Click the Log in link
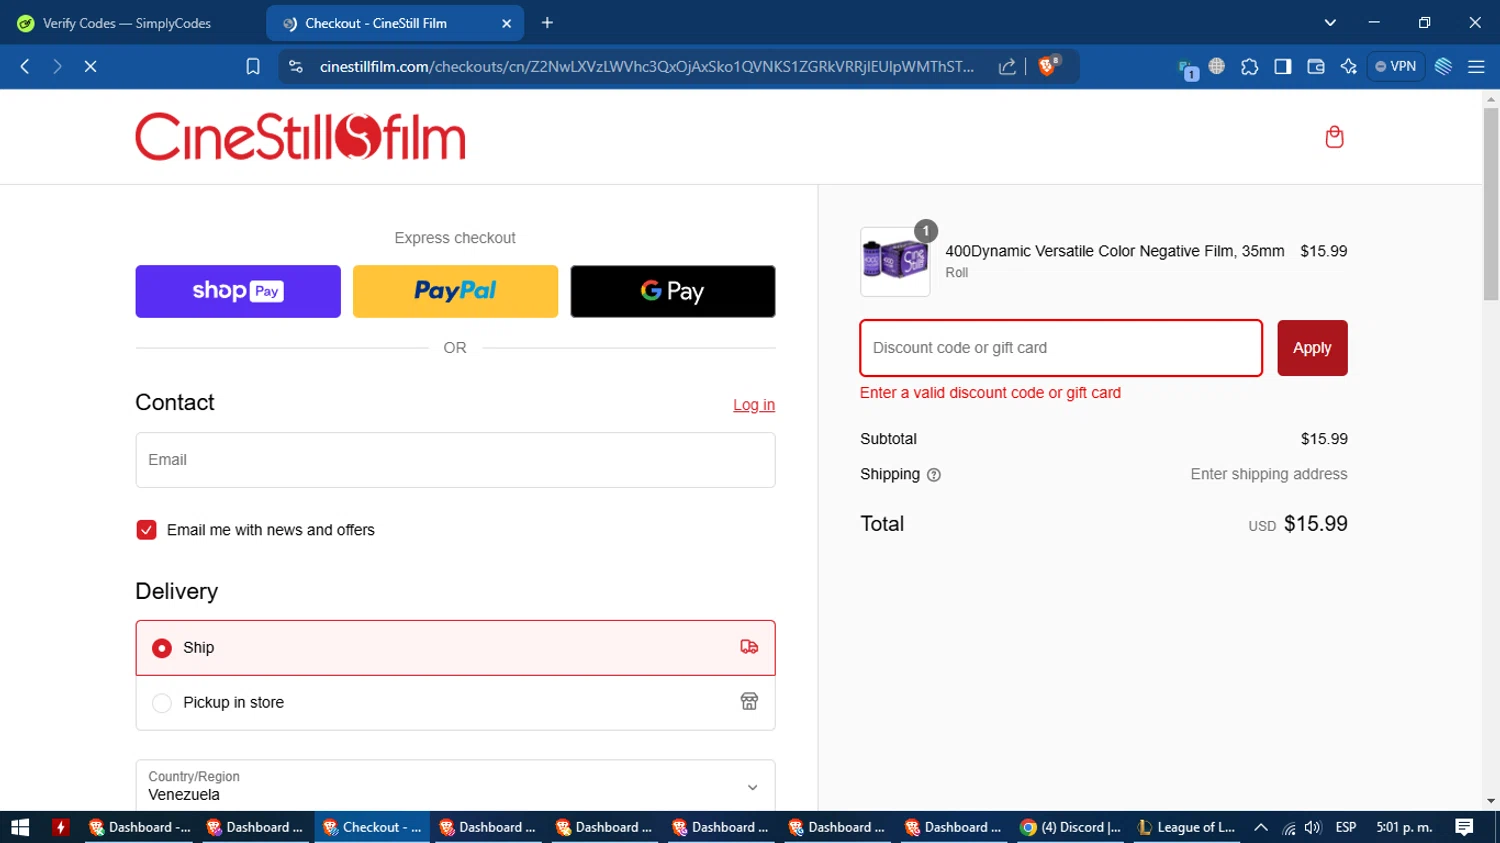The image size is (1500, 843). tap(754, 405)
